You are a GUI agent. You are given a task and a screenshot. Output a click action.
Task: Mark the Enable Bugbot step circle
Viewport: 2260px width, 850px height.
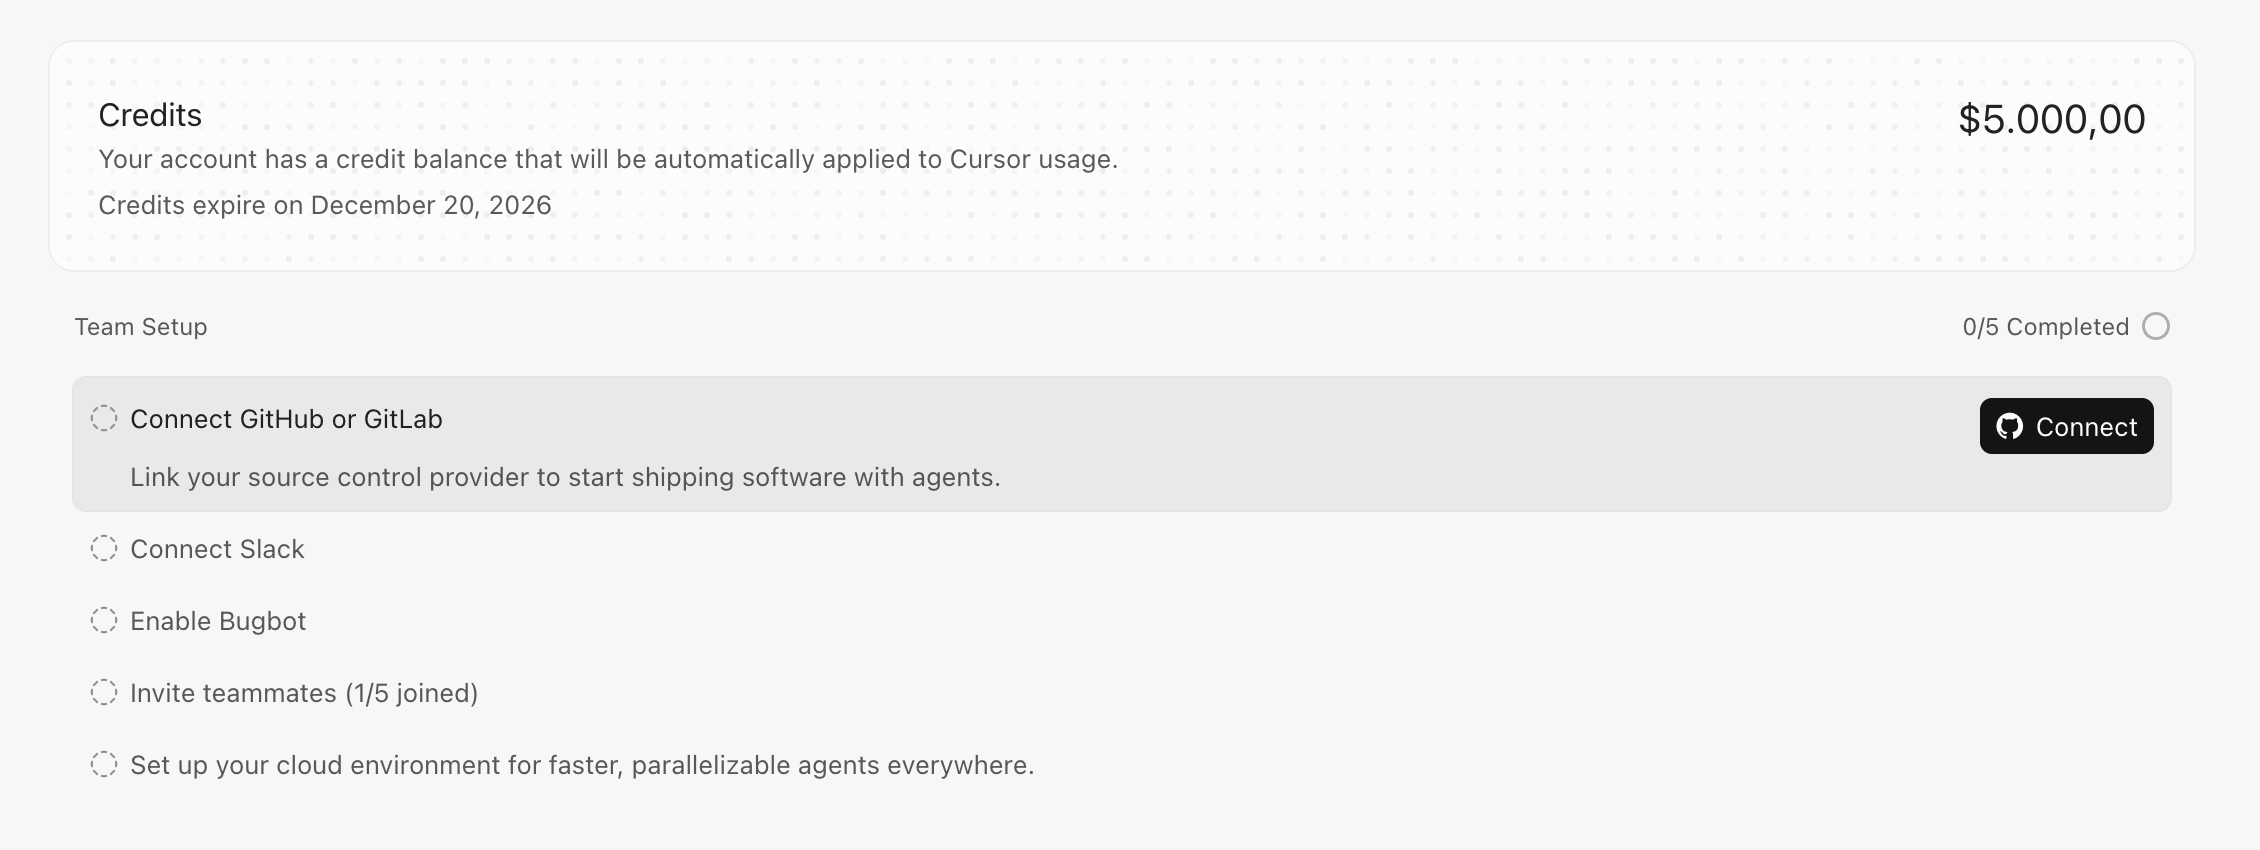tap(104, 620)
